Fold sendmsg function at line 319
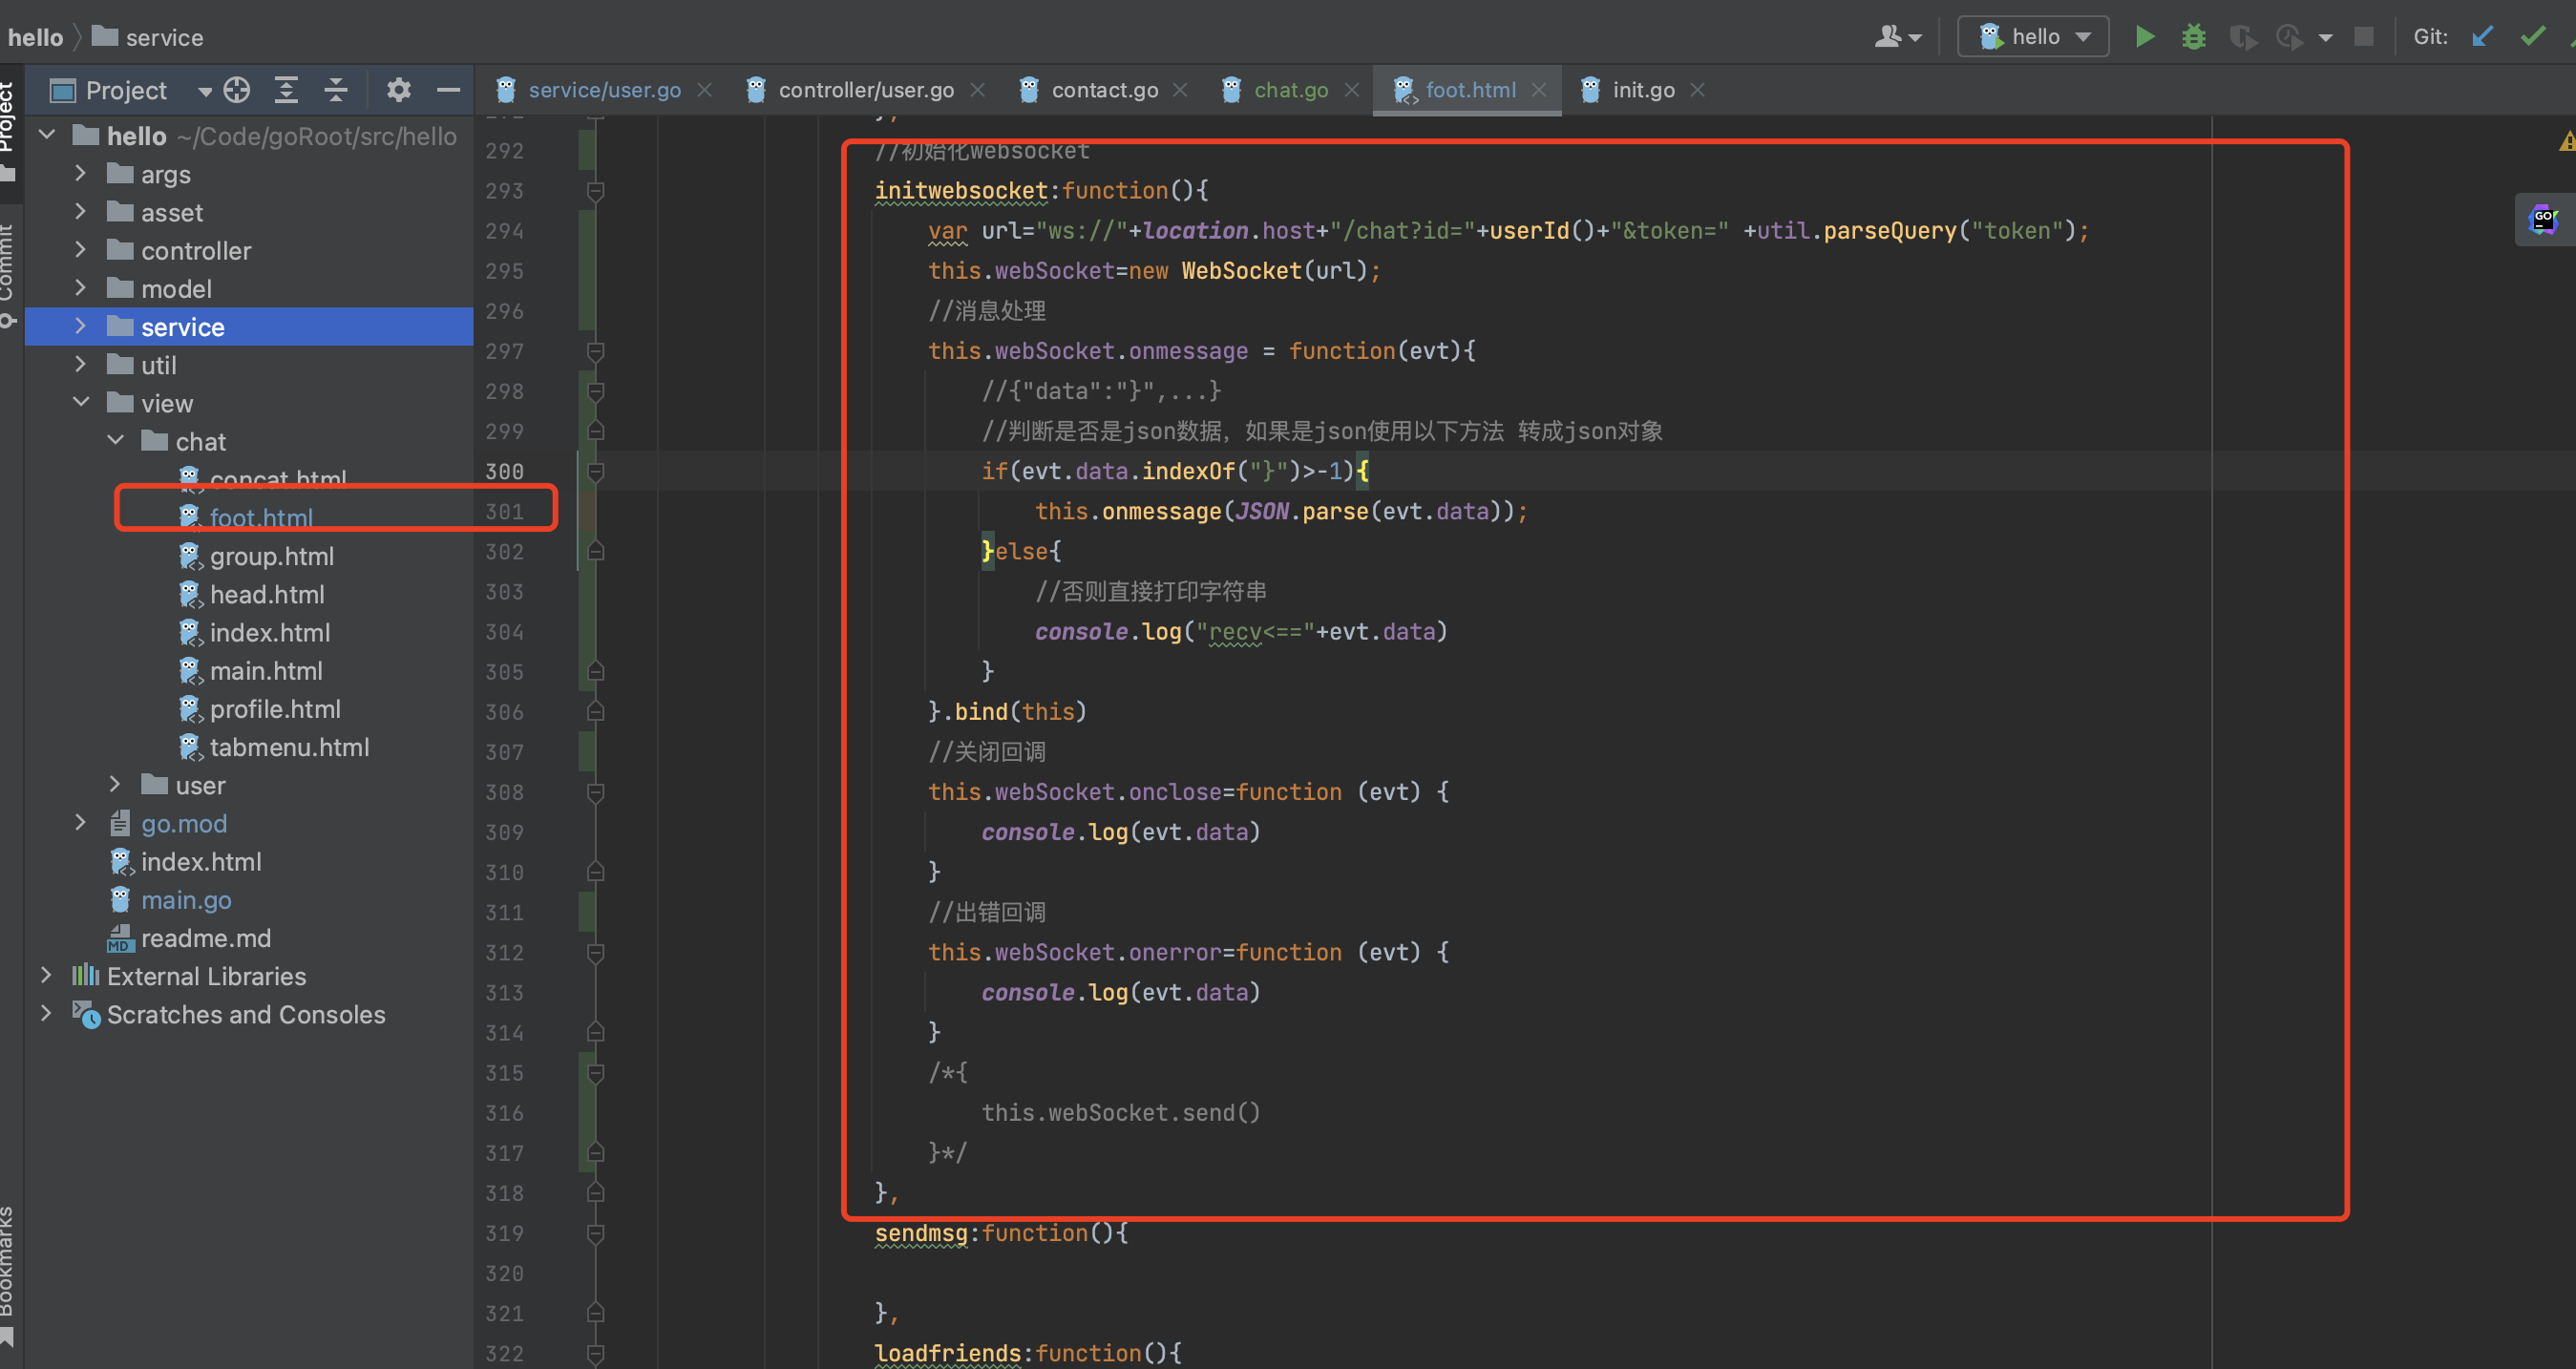 pyautogui.click(x=595, y=1233)
